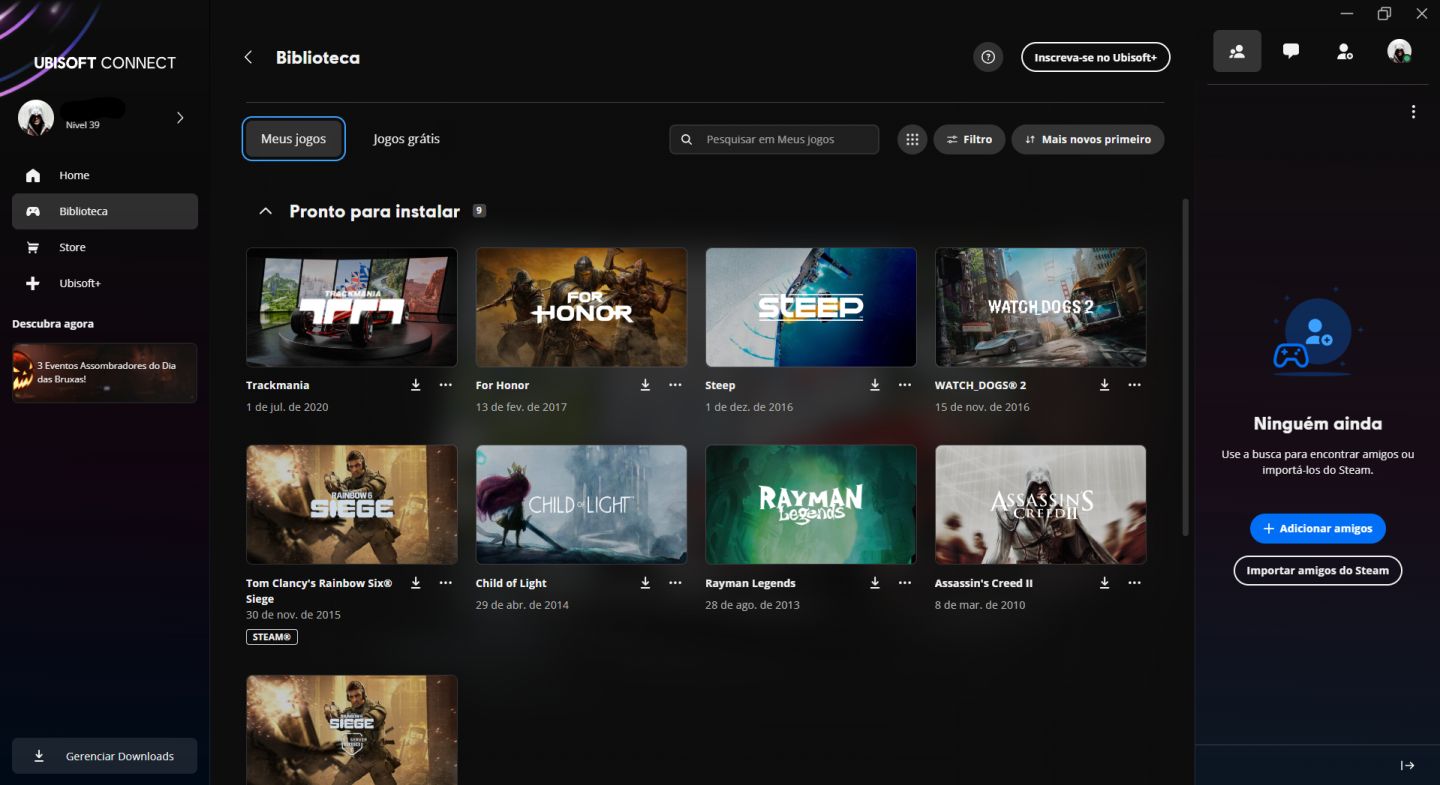
Task: Download Rainbow Six Siege using install icon
Action: 416,583
